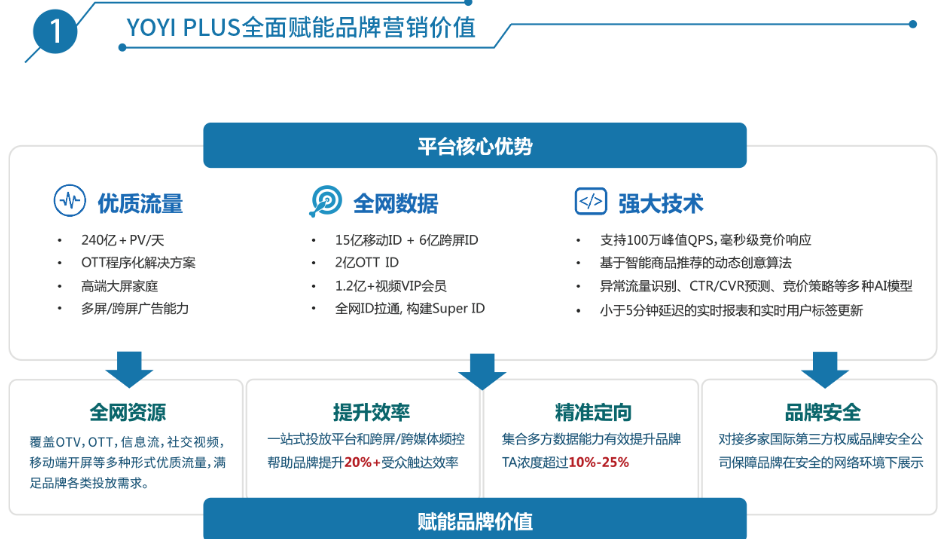Click the text 全网ID拉通, 构建Super ID
The image size is (941, 539).
[x=410, y=309]
